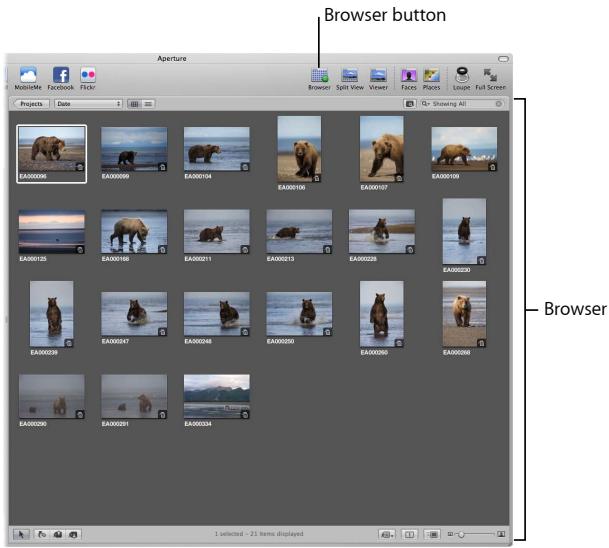609x548 pixels.
Task: Switch to Viewer layout
Action: [378, 79]
